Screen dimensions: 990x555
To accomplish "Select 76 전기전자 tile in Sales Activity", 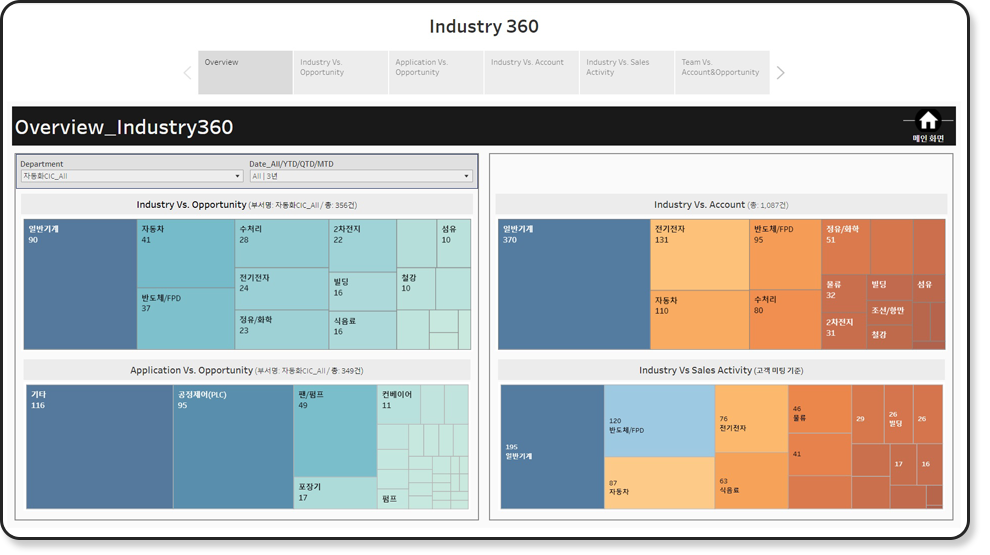I will 751,419.
